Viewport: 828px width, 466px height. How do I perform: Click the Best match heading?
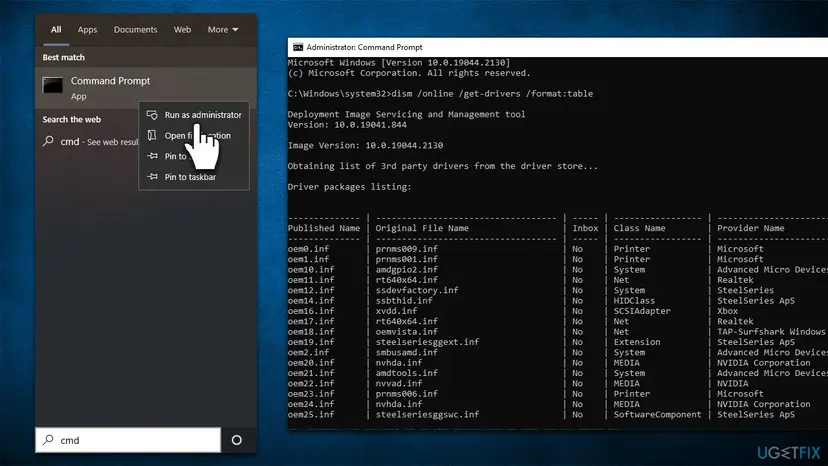63,57
